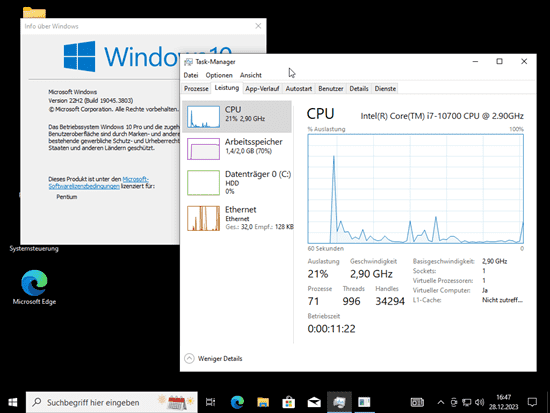Click the large CPU utilization graph
Image resolution: width=550 pixels, height=413 pixels.
click(416, 189)
